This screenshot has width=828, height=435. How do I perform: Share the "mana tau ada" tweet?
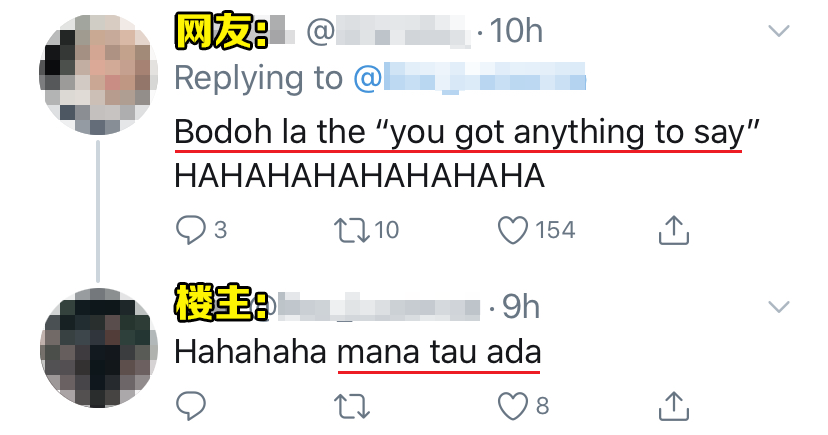pos(674,405)
